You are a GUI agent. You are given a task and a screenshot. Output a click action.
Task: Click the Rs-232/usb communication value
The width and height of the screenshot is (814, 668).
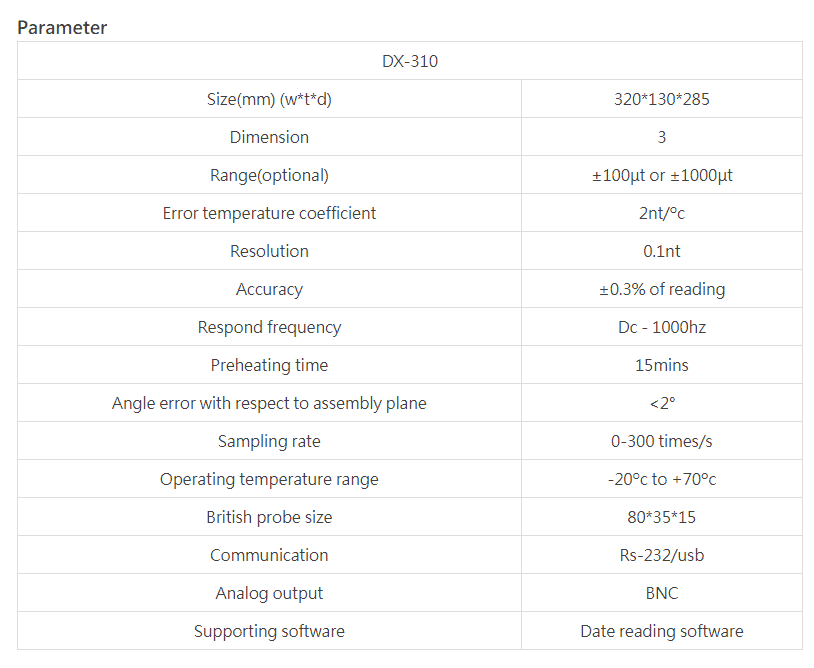[662, 555]
